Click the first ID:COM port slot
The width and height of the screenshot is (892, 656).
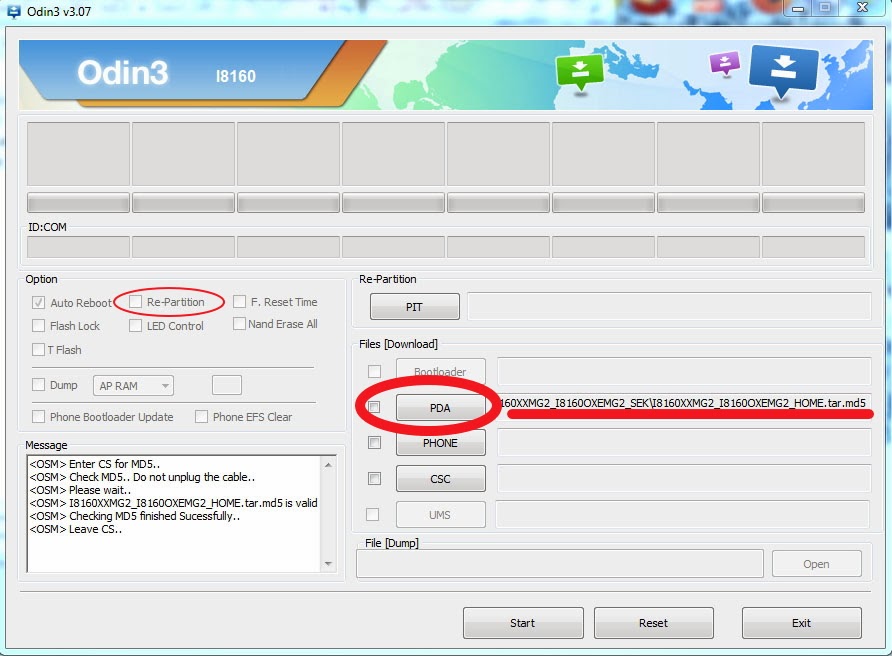pyautogui.click(x=79, y=247)
